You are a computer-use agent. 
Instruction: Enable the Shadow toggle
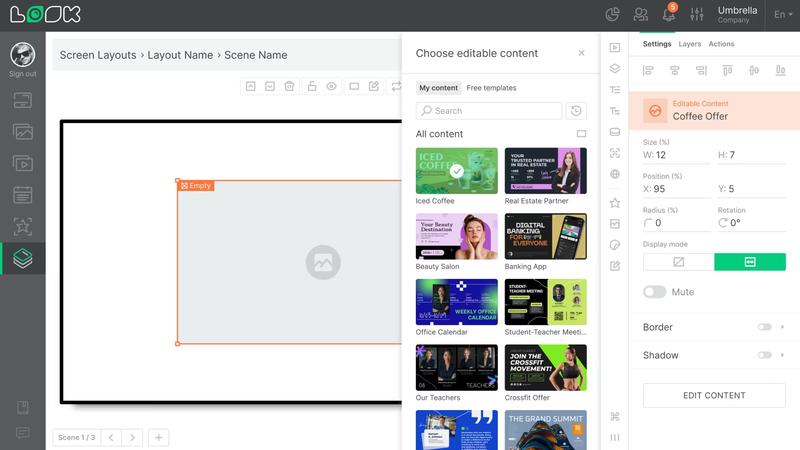click(x=764, y=355)
